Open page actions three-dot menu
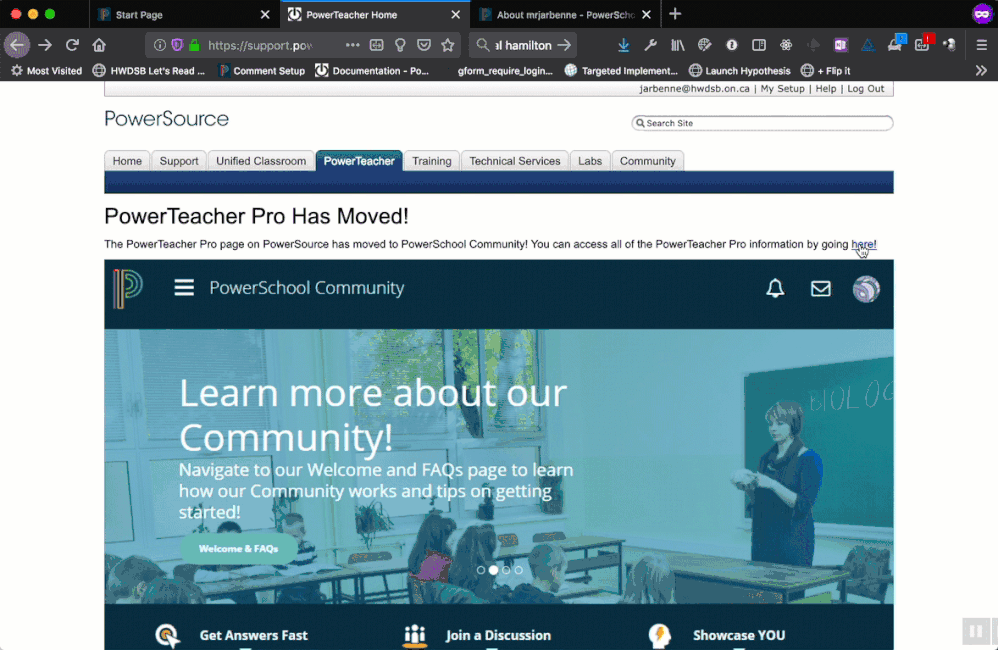Image resolution: width=998 pixels, height=650 pixels. tap(353, 45)
